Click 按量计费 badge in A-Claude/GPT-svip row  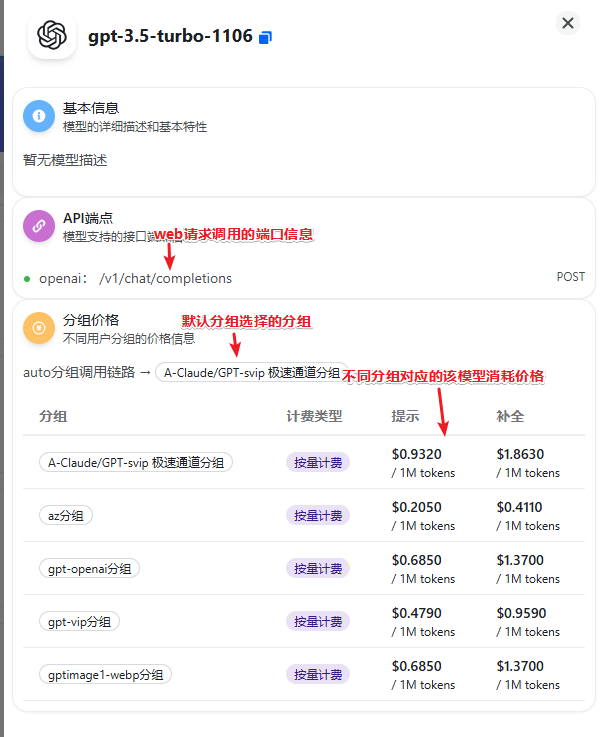[x=318, y=462]
